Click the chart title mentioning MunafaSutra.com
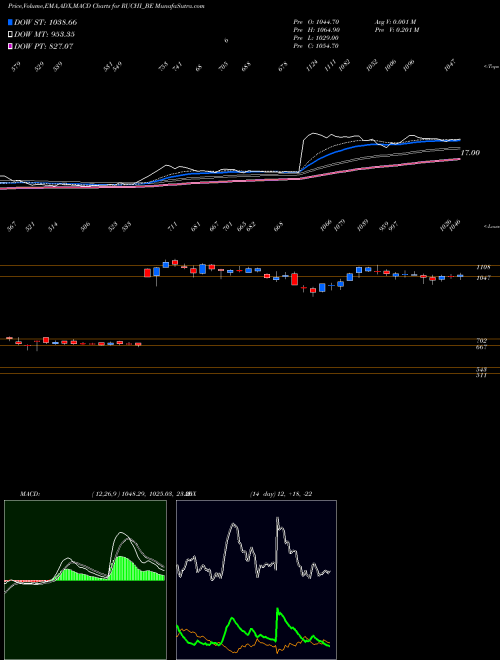The height and width of the screenshot is (660, 500). (x=106, y=7)
